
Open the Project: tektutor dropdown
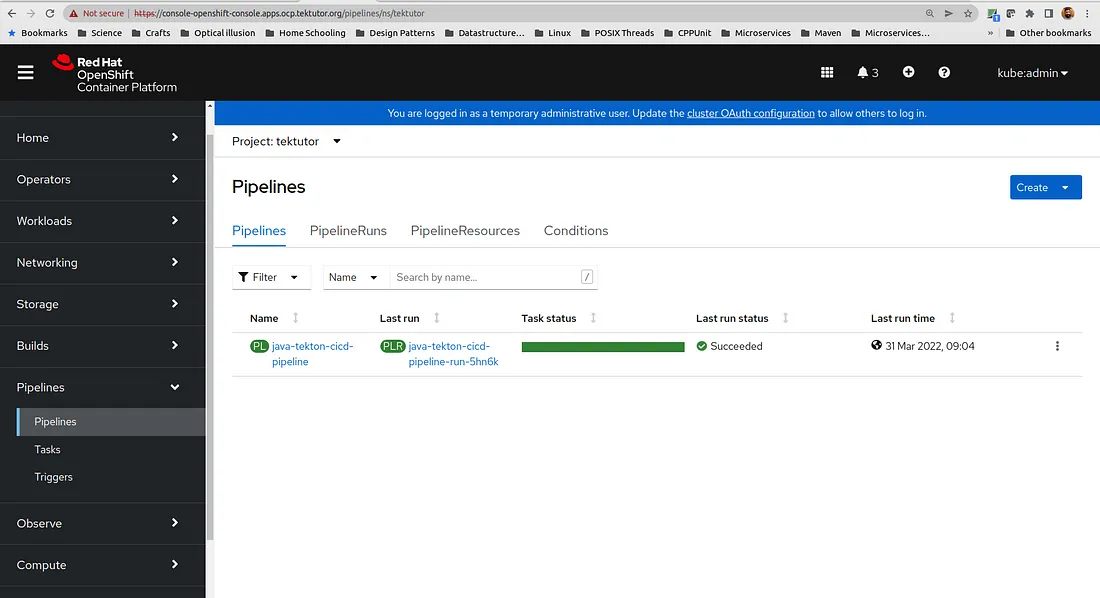286,141
